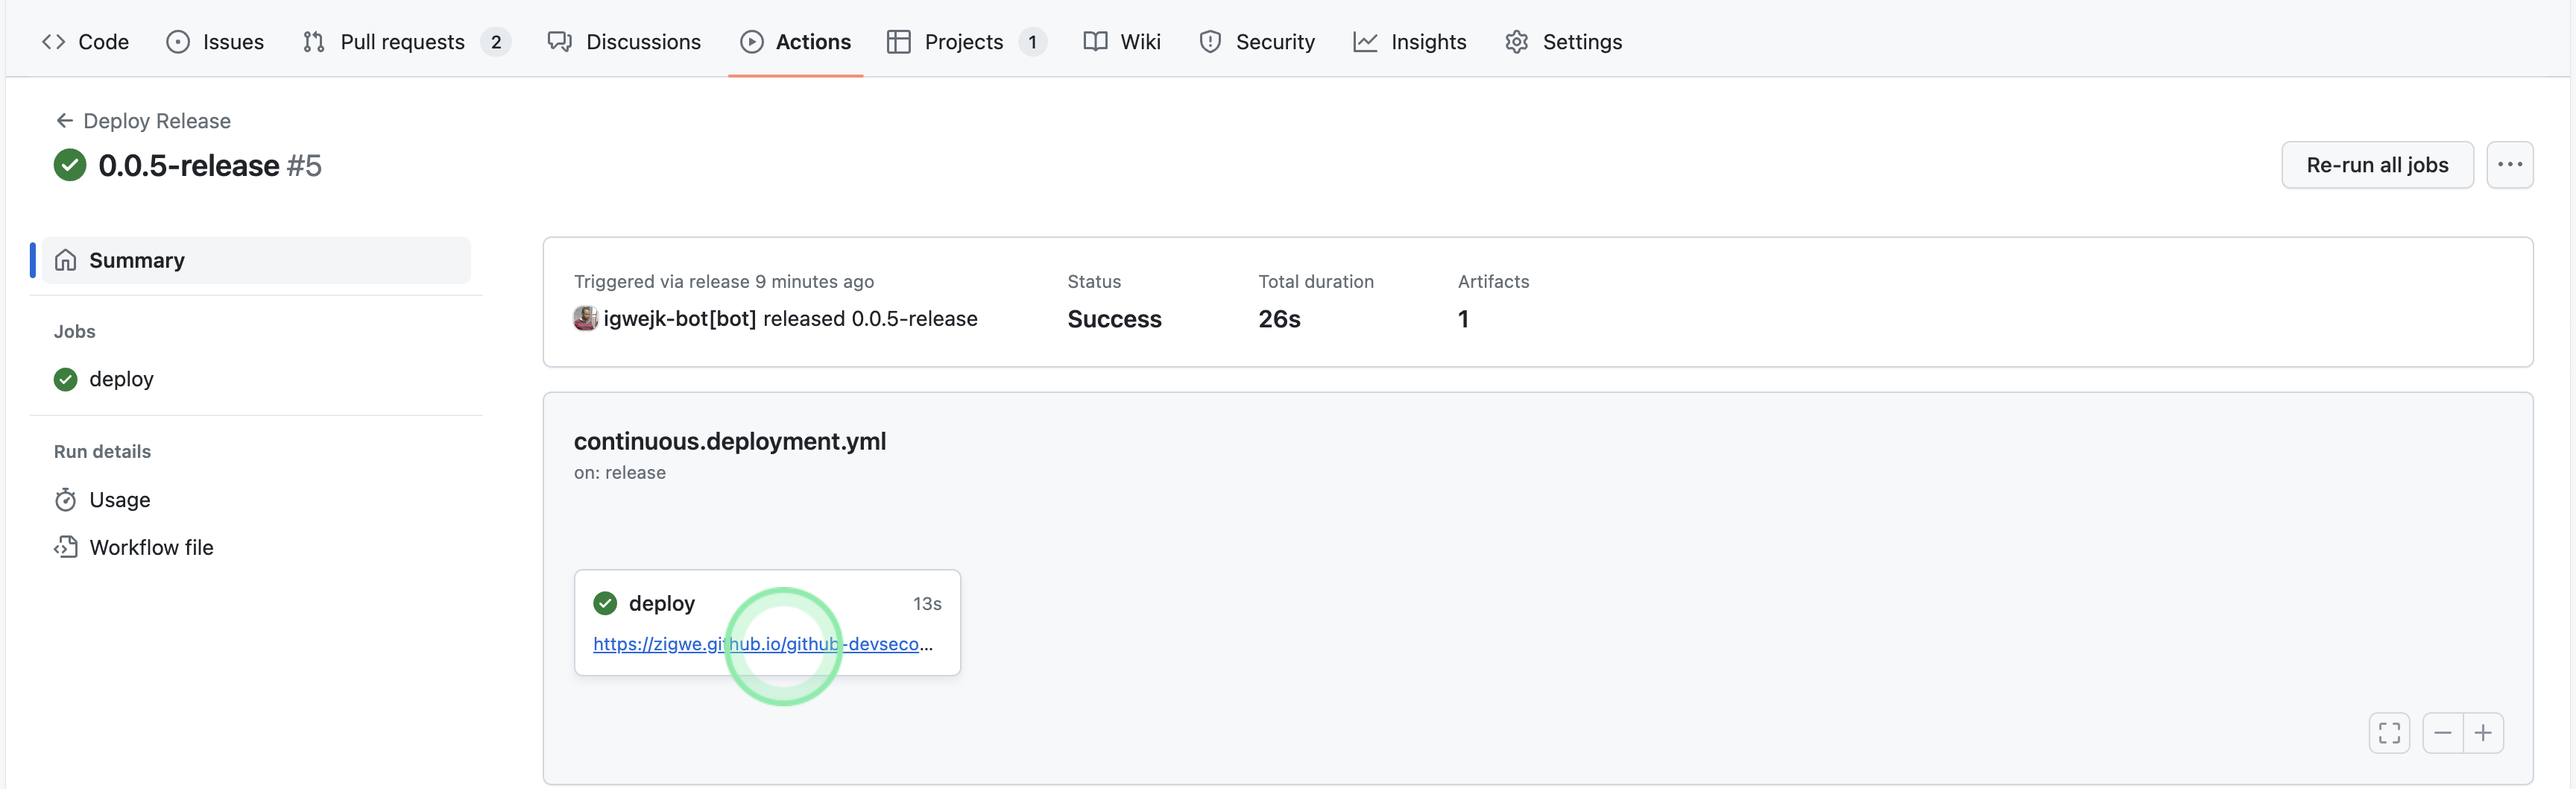The width and height of the screenshot is (2576, 789).
Task: Switch to the Issues tab
Action: (215, 41)
